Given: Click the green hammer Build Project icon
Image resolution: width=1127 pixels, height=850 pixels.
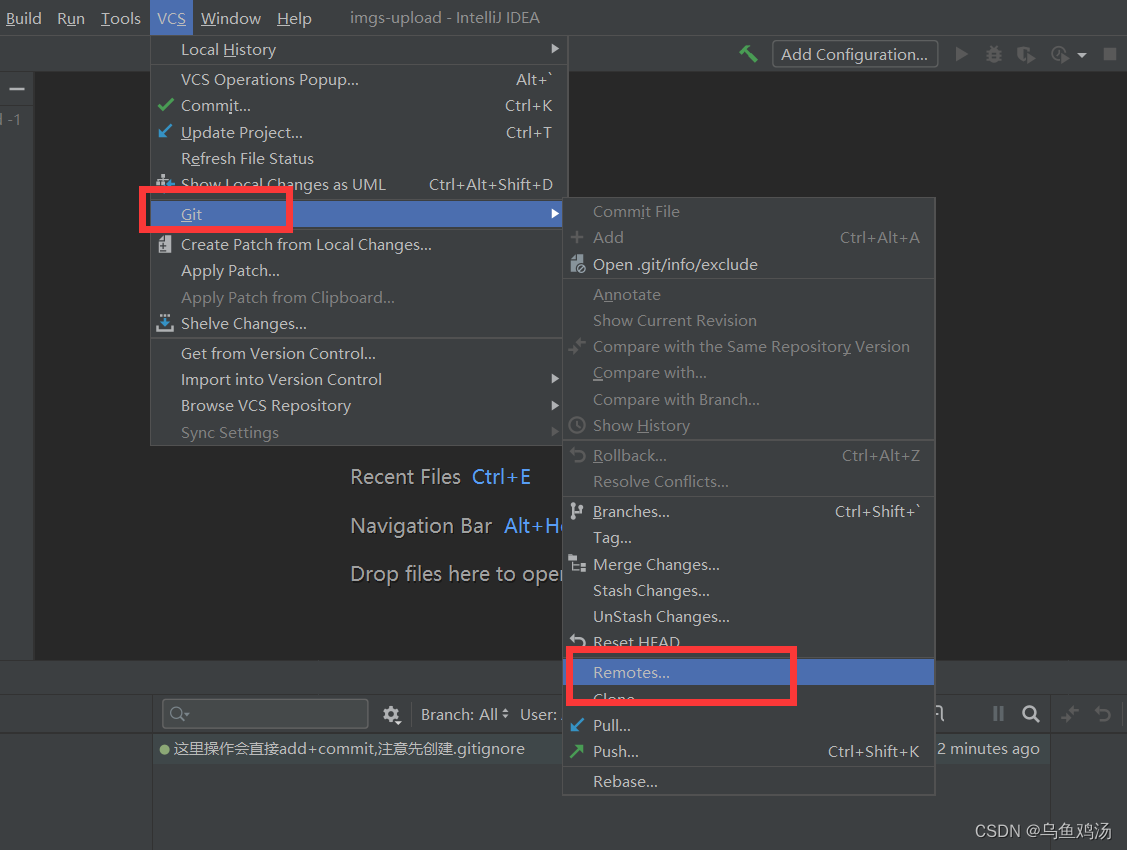Looking at the screenshot, I should pos(748,54).
